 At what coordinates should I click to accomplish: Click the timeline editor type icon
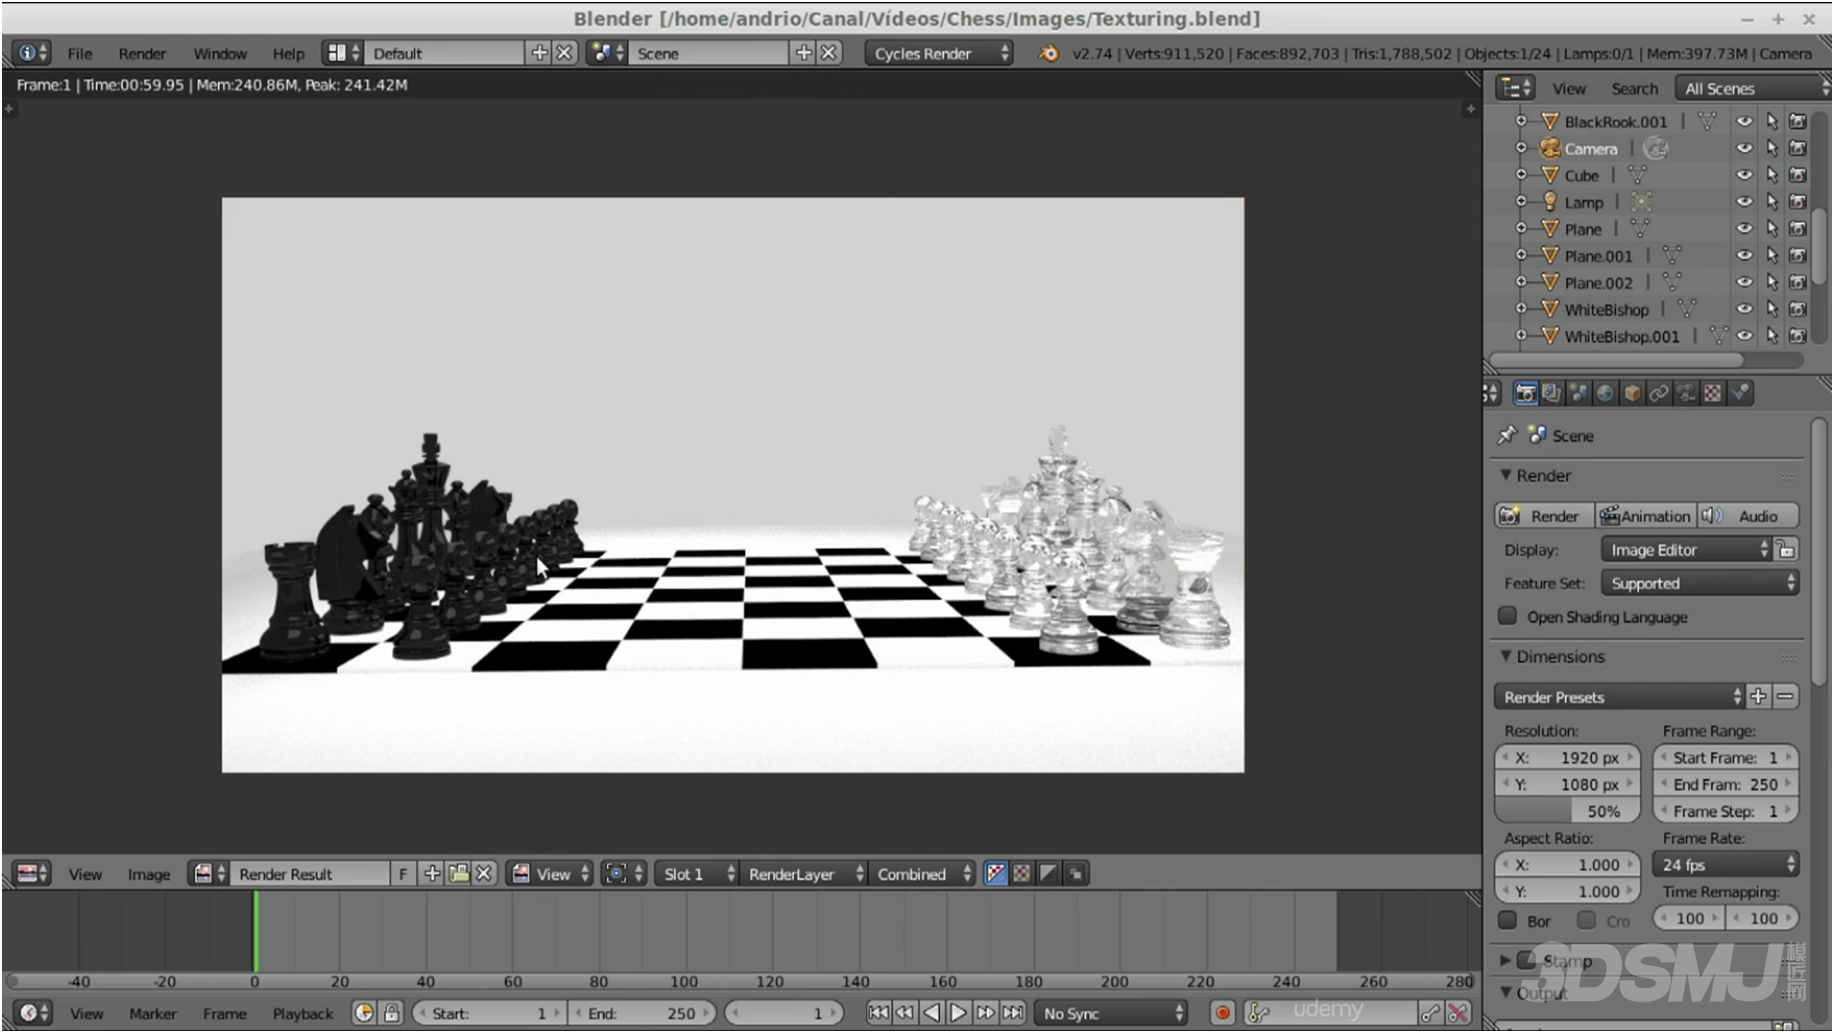coord(31,1013)
